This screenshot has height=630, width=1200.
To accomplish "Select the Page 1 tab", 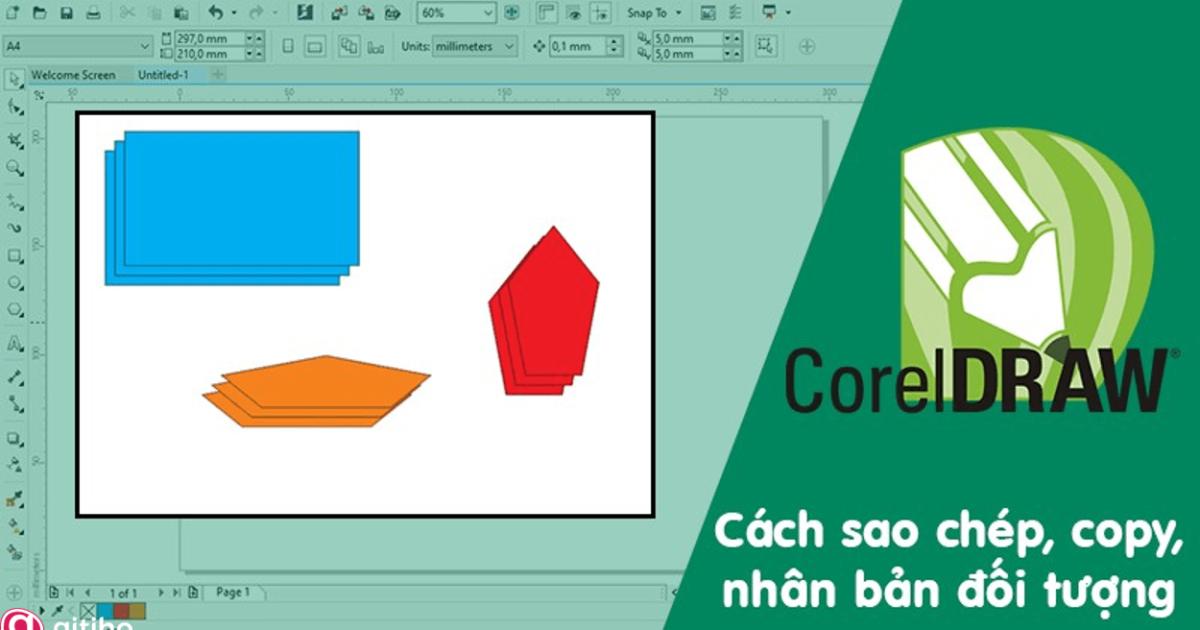I will coord(232,591).
